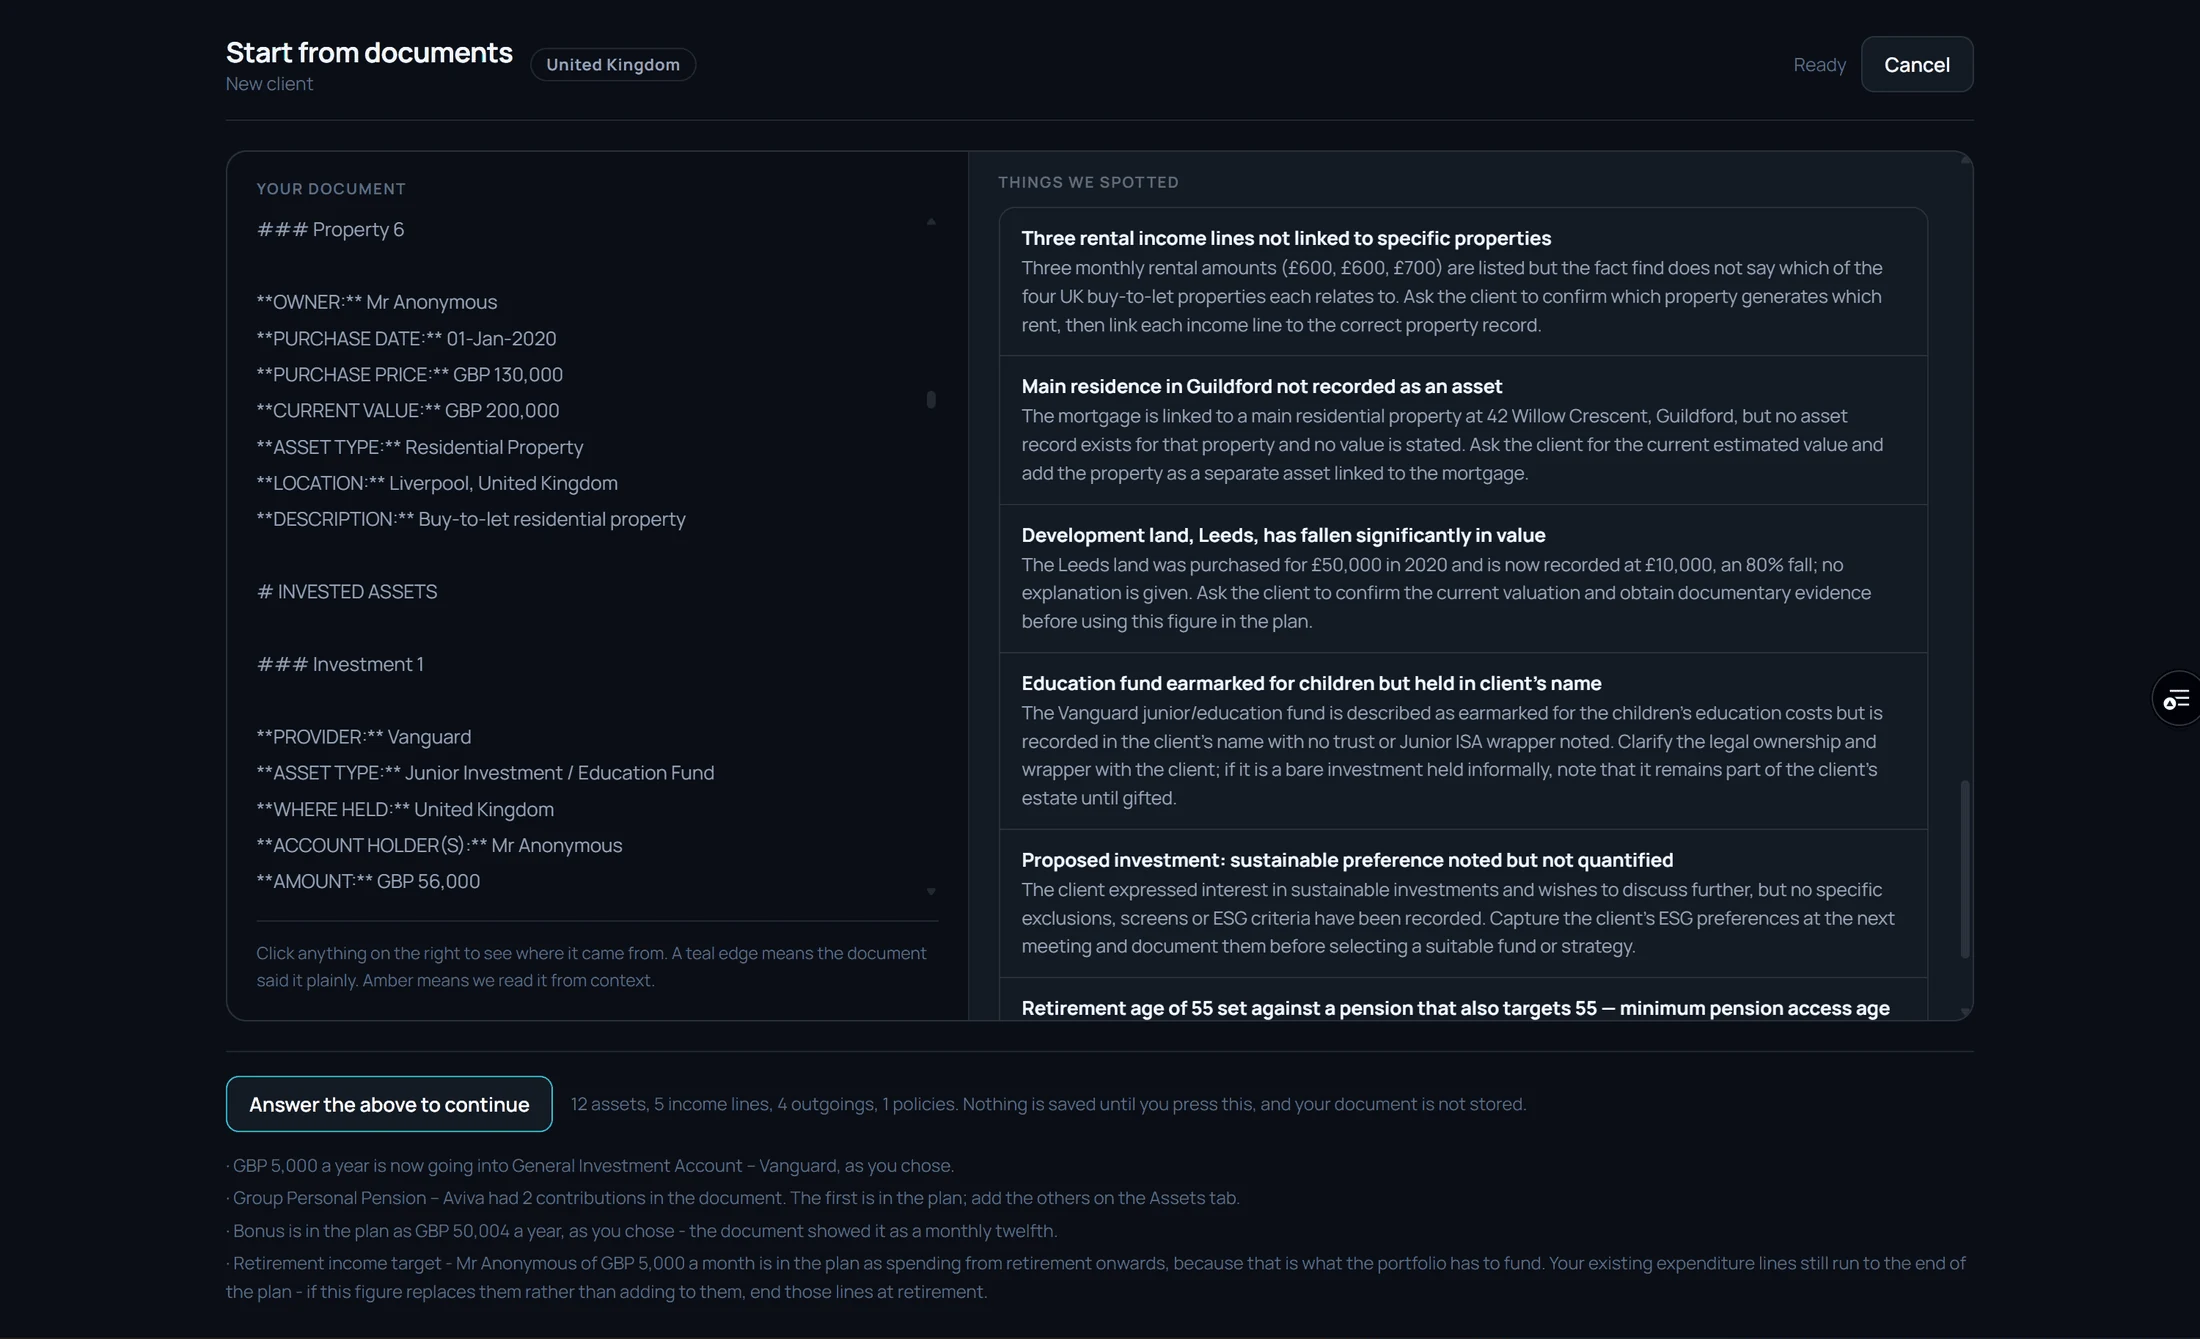Select the United Kingdom region badge
Viewport: 2200px width, 1339px height.
[612, 64]
